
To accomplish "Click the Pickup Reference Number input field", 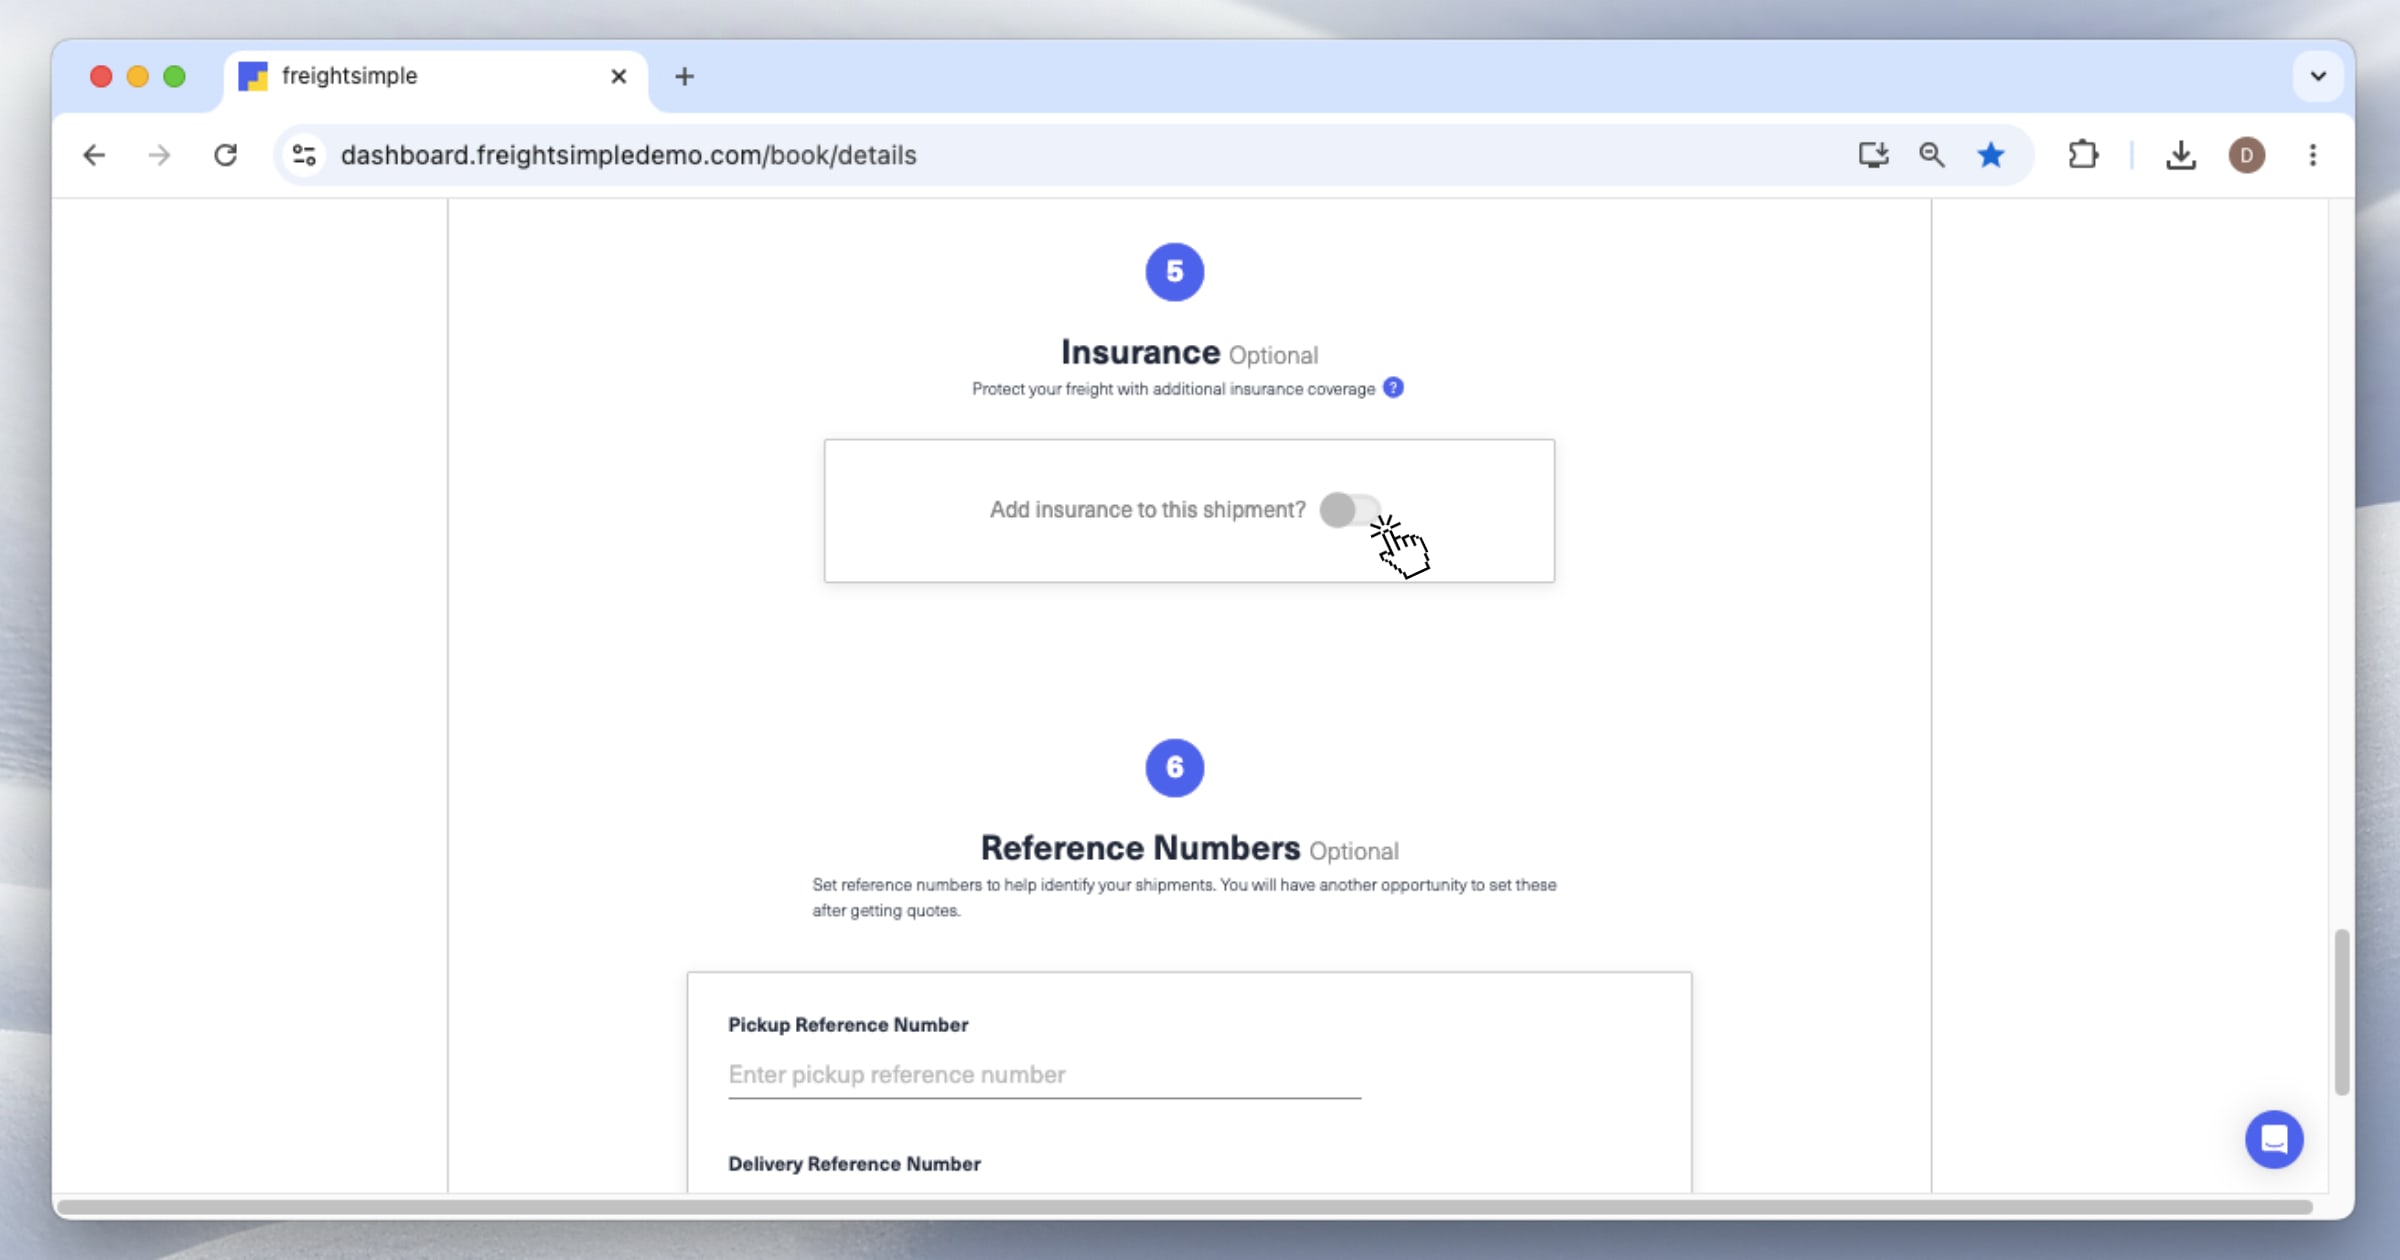I will [1044, 1074].
